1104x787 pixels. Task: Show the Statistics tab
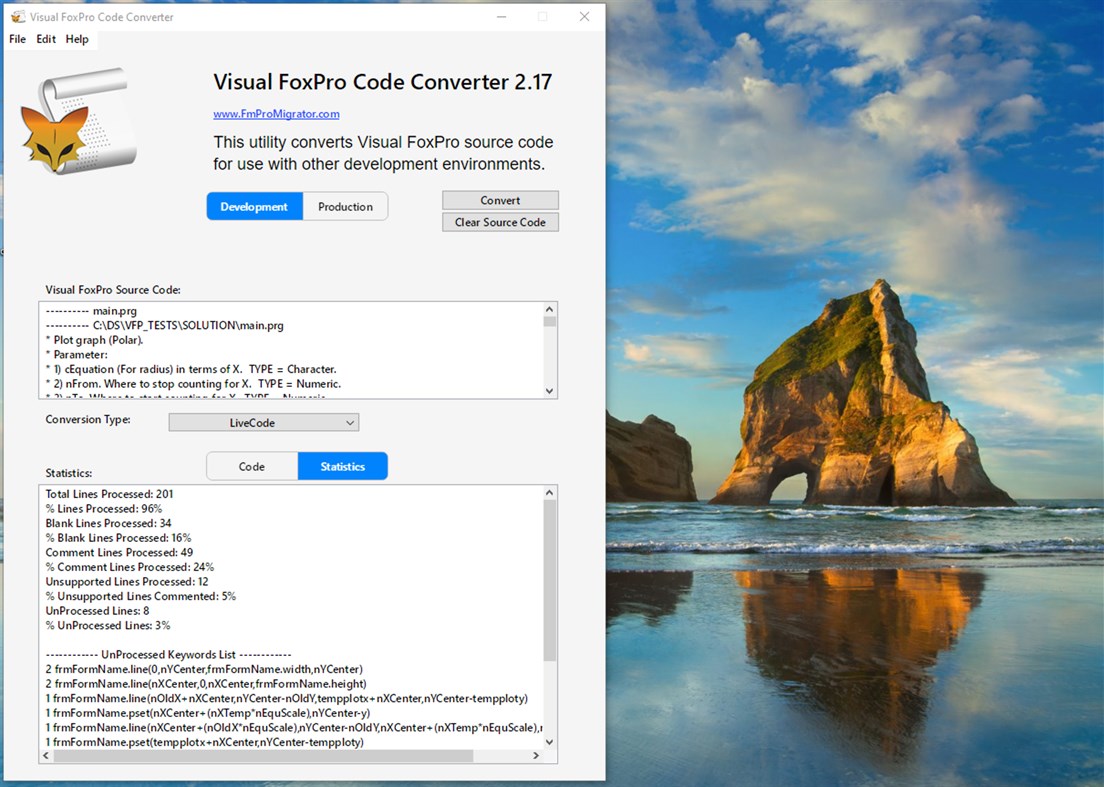342,466
